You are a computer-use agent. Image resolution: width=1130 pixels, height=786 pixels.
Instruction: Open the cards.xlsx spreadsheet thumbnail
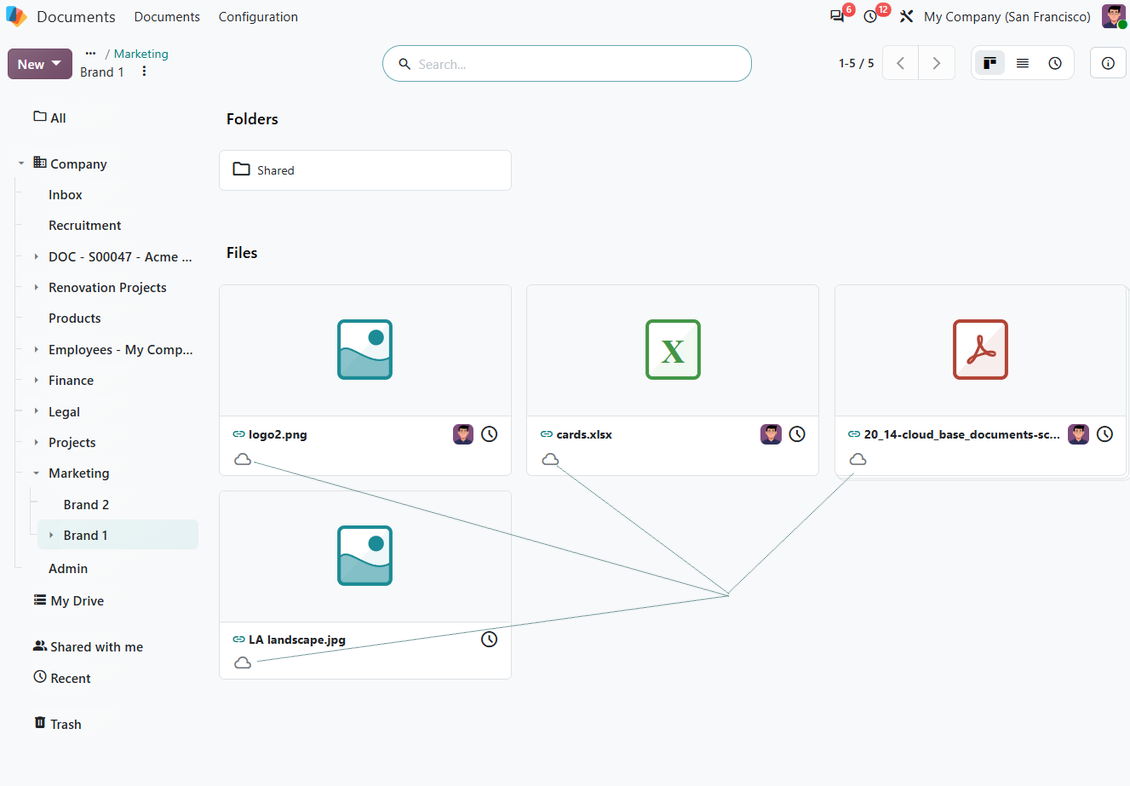pos(673,349)
